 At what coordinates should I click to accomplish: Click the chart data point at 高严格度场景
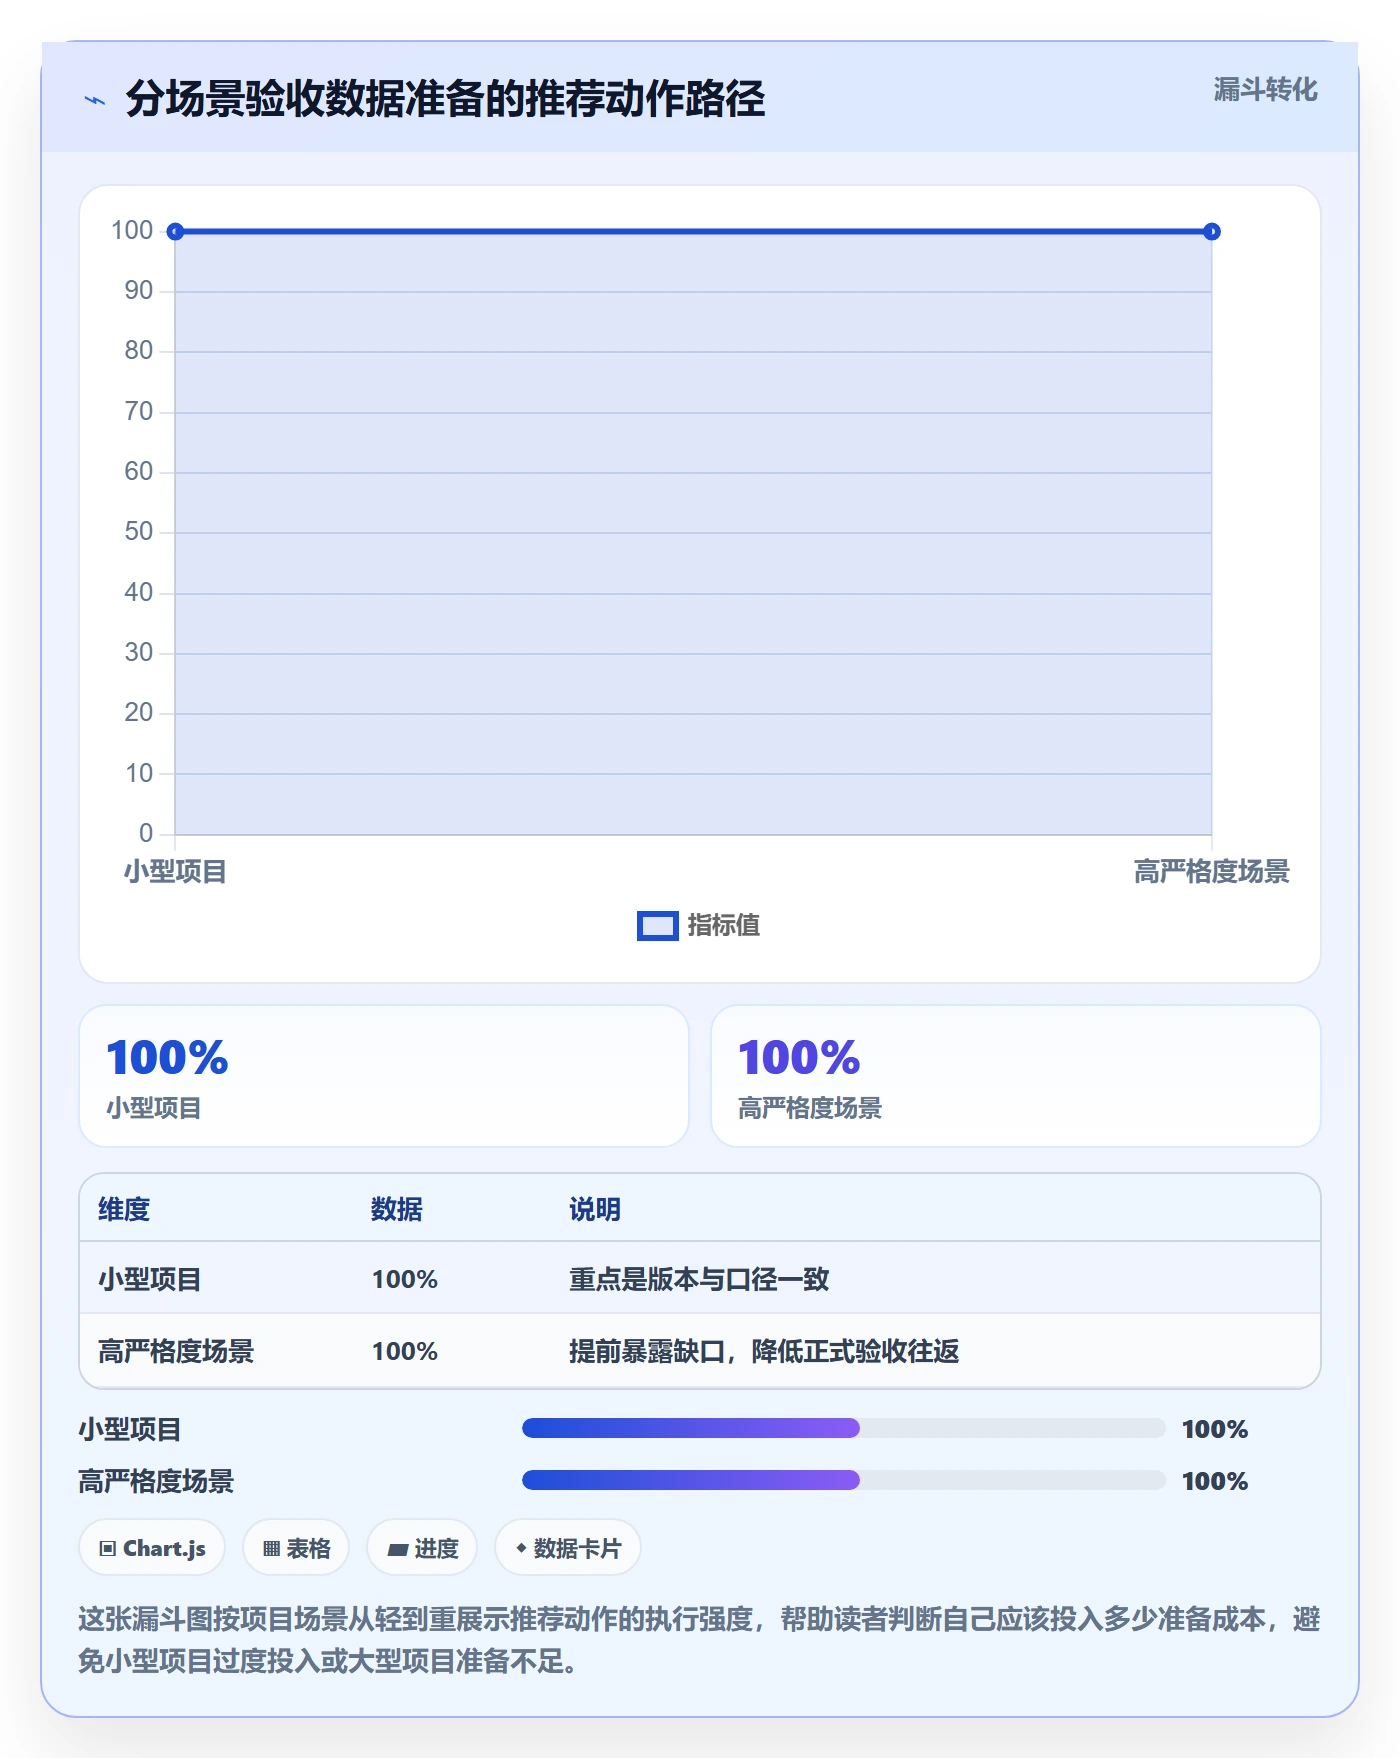(x=1212, y=232)
